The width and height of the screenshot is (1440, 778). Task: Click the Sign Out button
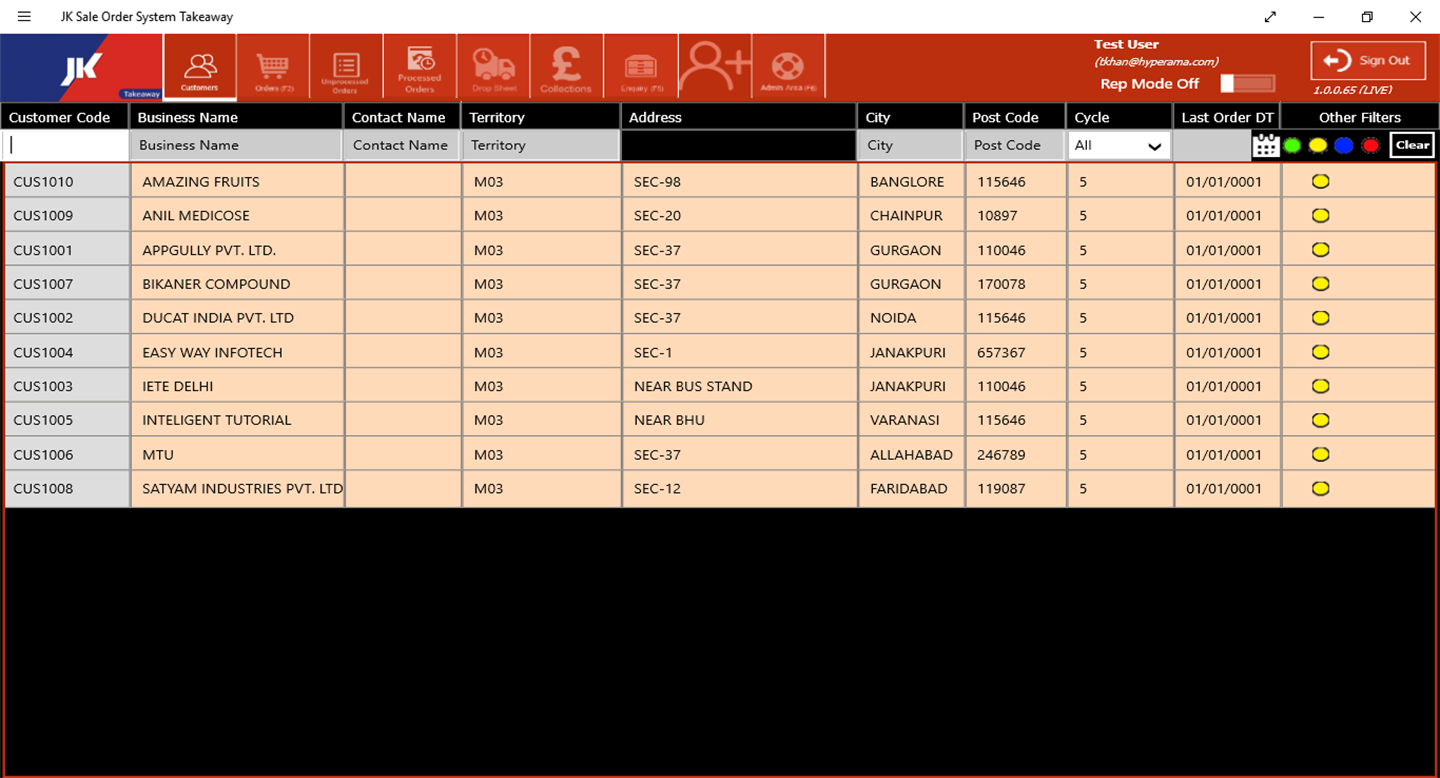tap(1368, 61)
